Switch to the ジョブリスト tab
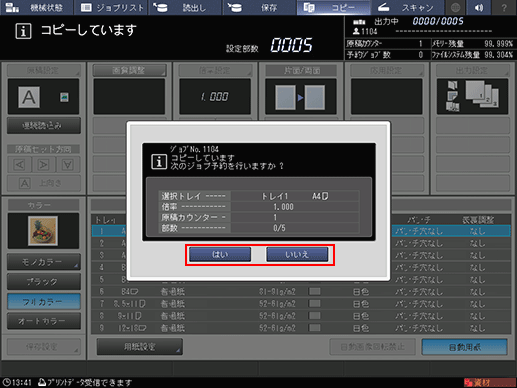This screenshot has width=517, height=388. (111, 7)
